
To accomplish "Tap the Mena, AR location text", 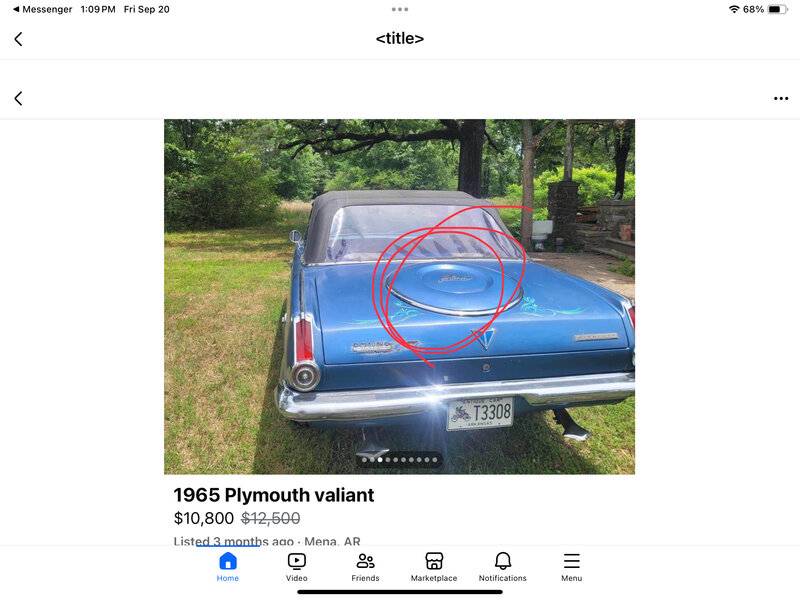I will pyautogui.click(x=332, y=541).
